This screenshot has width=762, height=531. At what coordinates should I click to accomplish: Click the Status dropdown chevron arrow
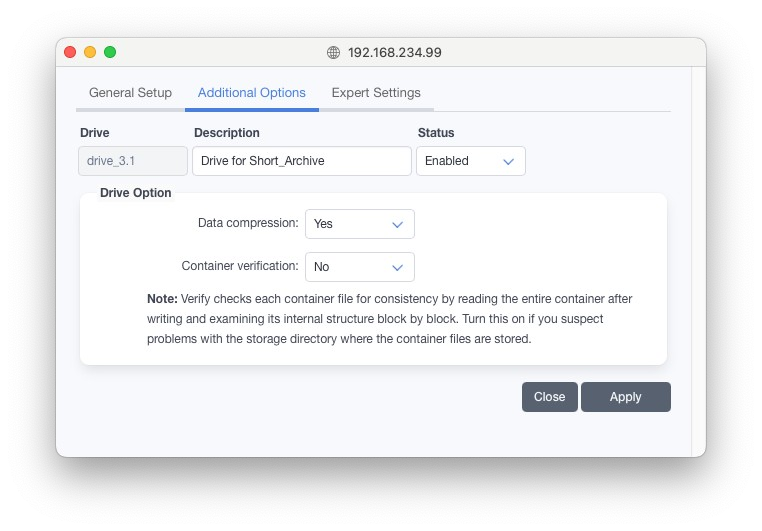pos(508,161)
